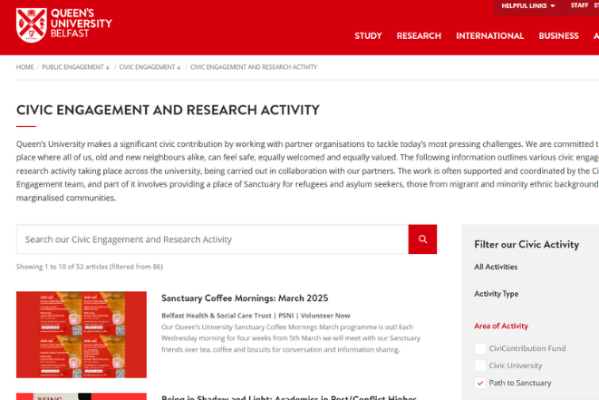599x400 pixels.
Task: Click the Sanctuary Coffee Mornings thumbnail image
Action: click(x=81, y=335)
